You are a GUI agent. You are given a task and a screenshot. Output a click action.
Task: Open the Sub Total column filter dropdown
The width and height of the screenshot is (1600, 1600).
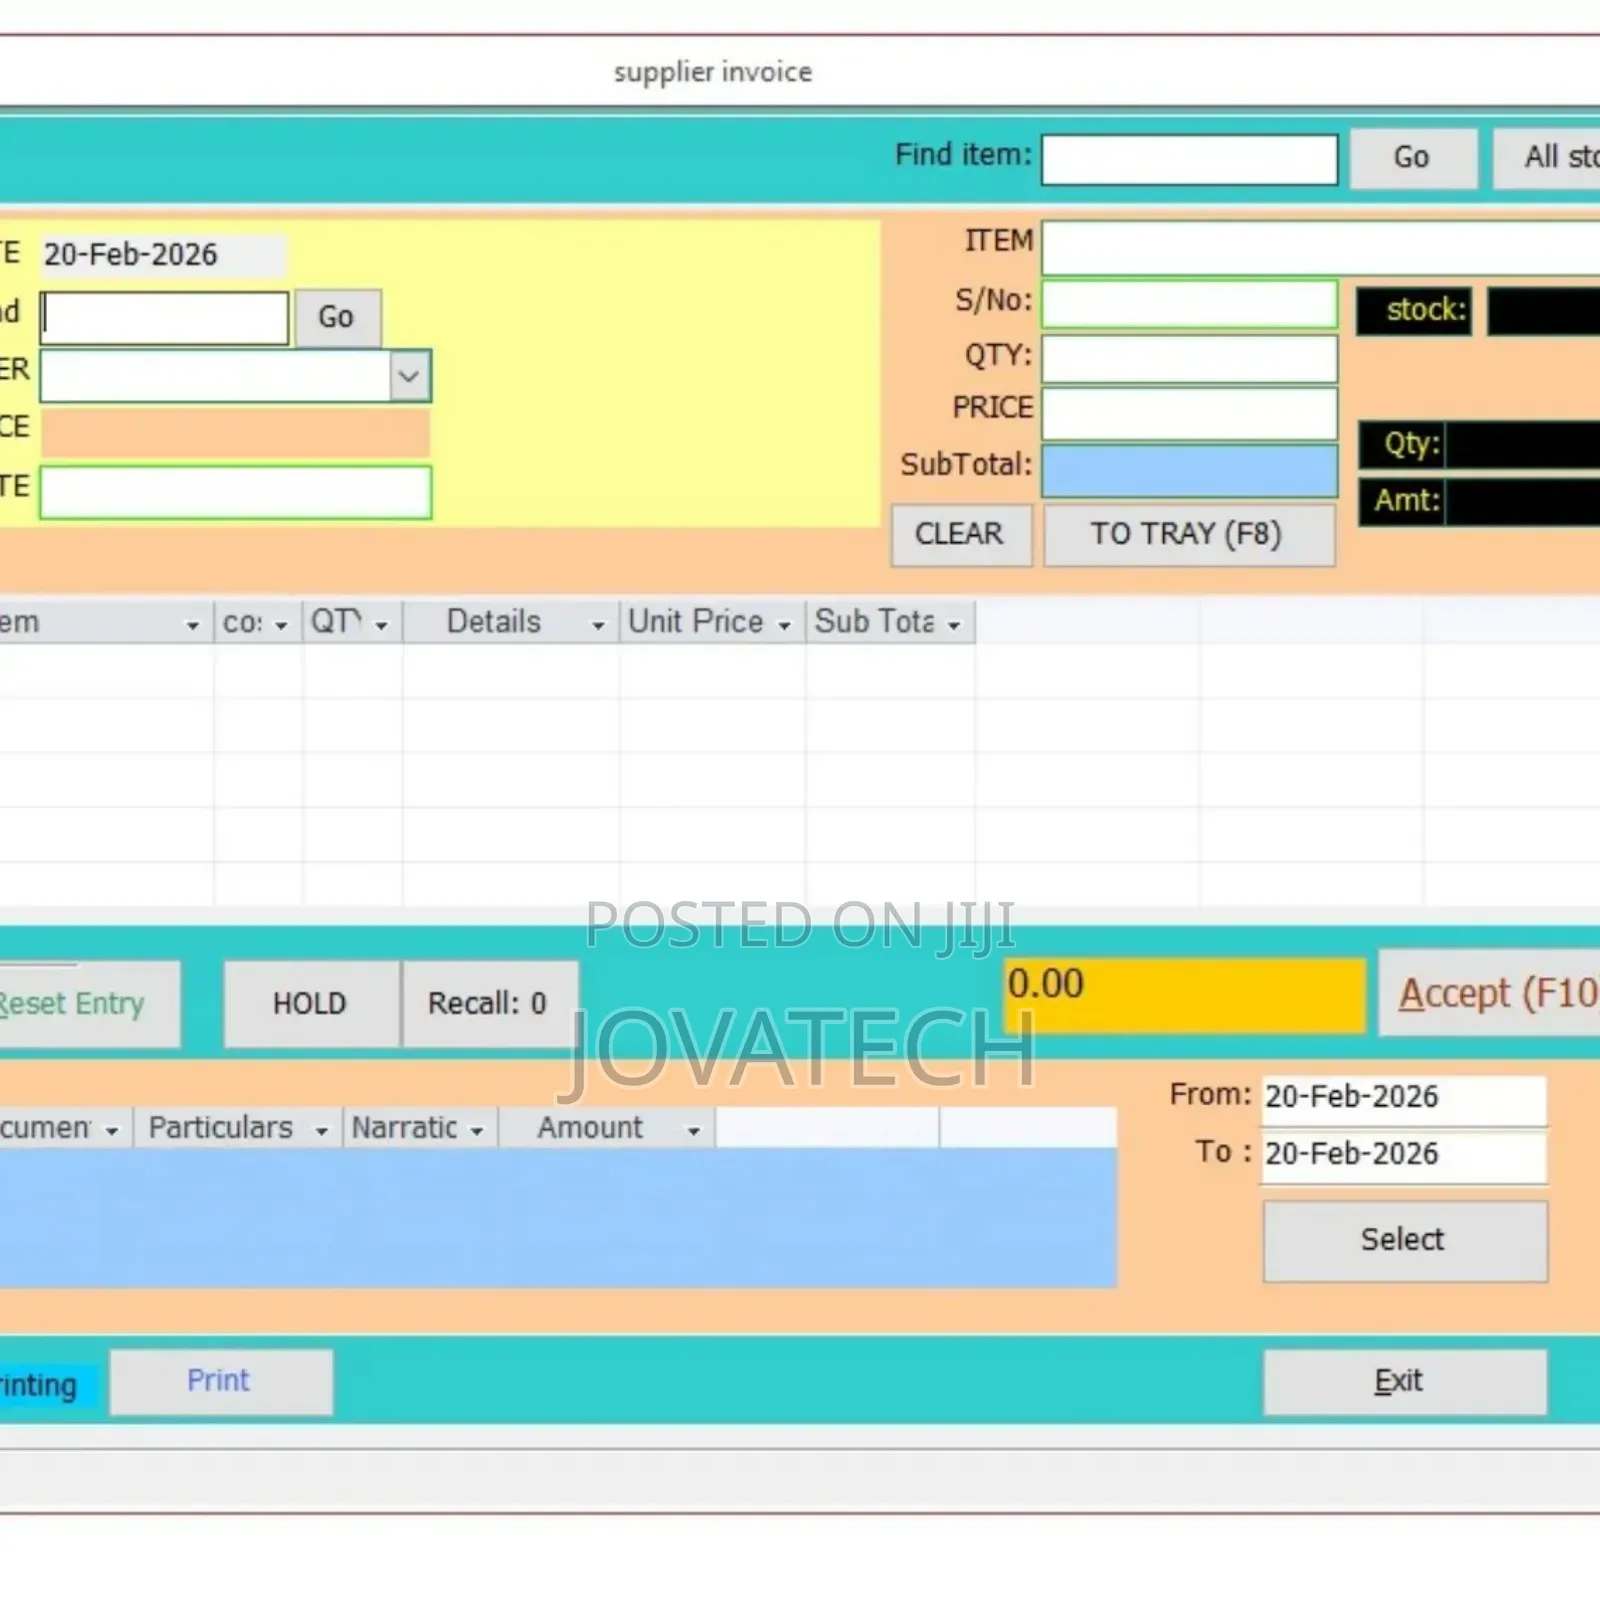coord(954,625)
